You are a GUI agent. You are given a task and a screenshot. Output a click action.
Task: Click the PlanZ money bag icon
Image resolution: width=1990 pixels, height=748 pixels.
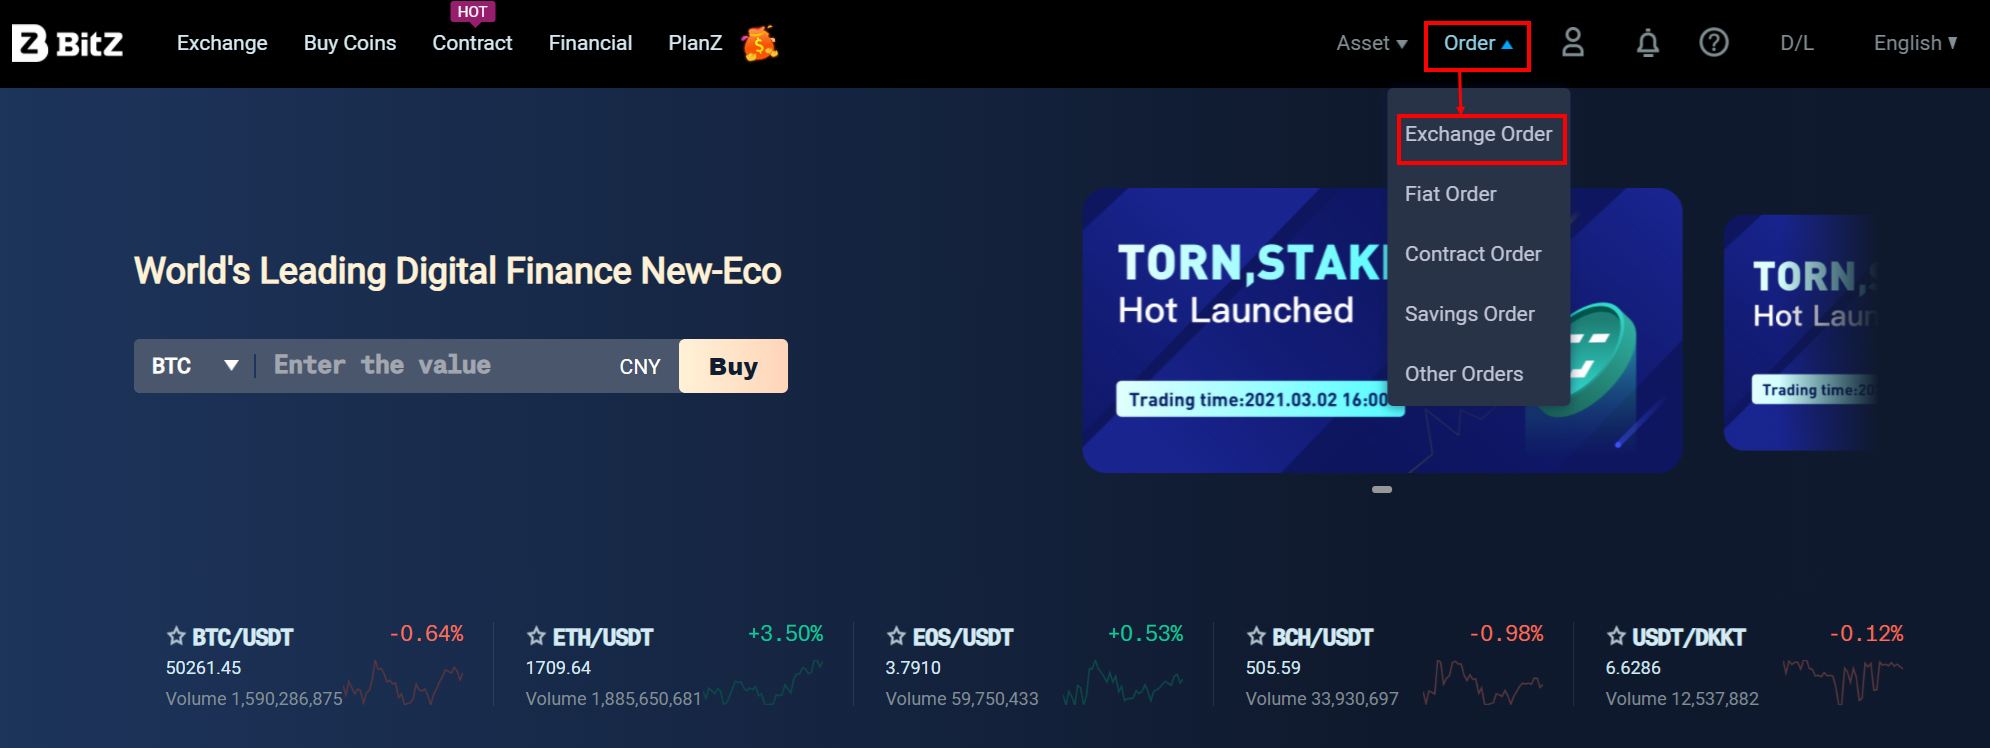click(x=760, y=43)
